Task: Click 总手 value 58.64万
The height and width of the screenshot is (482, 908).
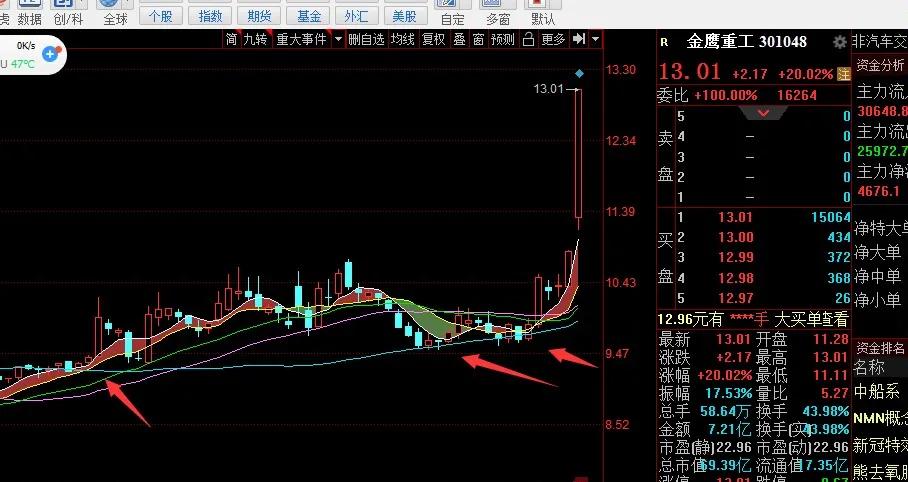Action: (x=726, y=411)
